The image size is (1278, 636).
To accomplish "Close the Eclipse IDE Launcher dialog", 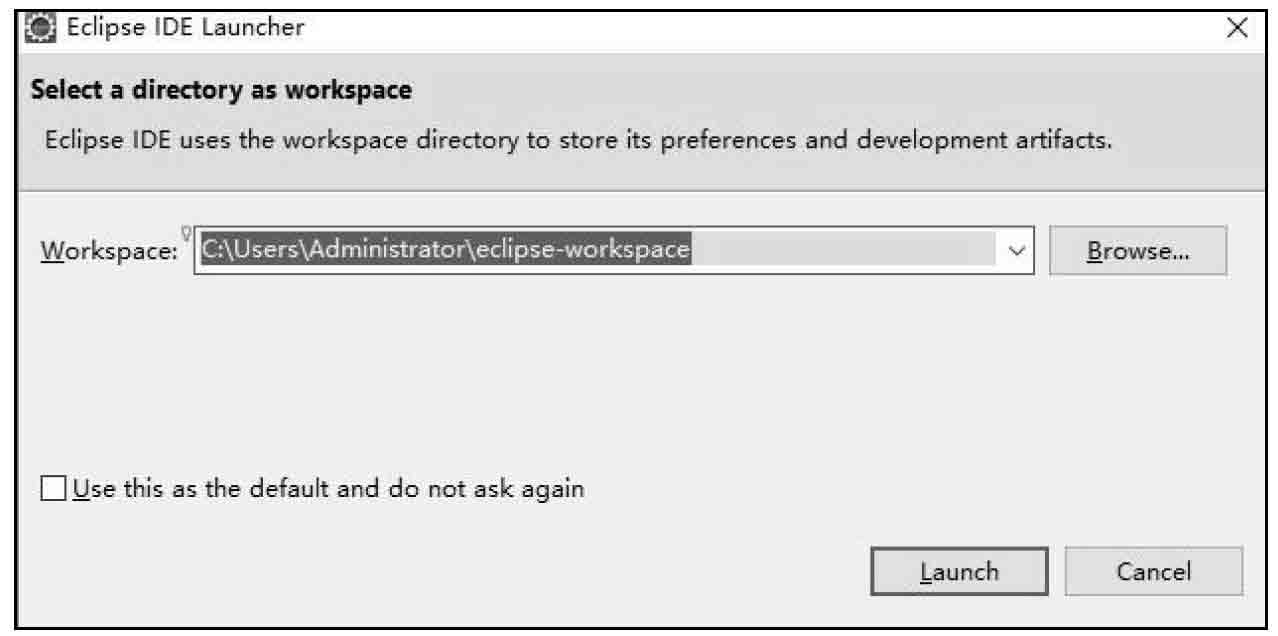I will pos(1237,29).
